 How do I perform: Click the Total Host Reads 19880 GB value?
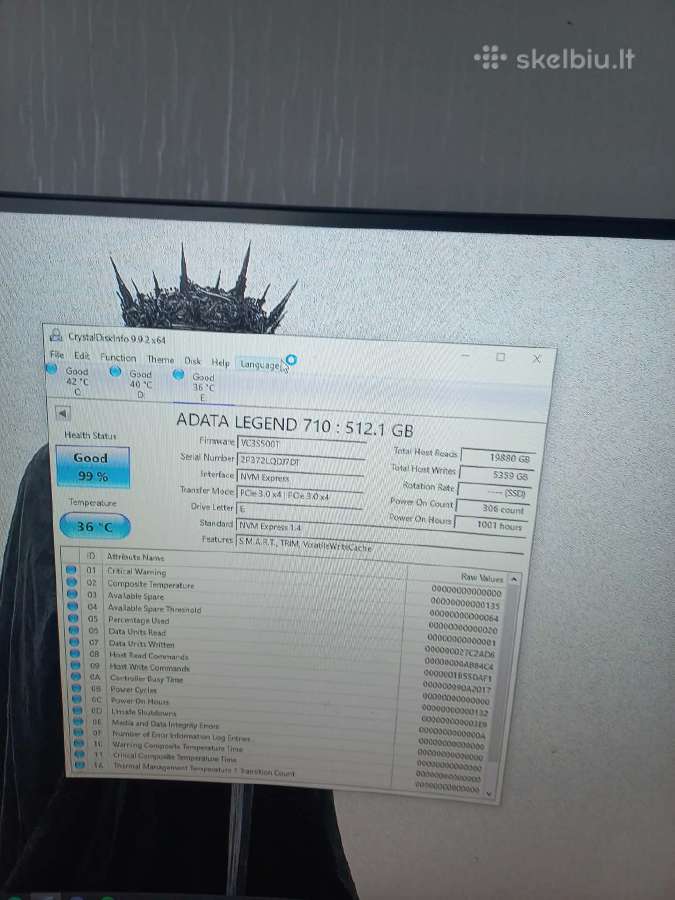point(497,457)
